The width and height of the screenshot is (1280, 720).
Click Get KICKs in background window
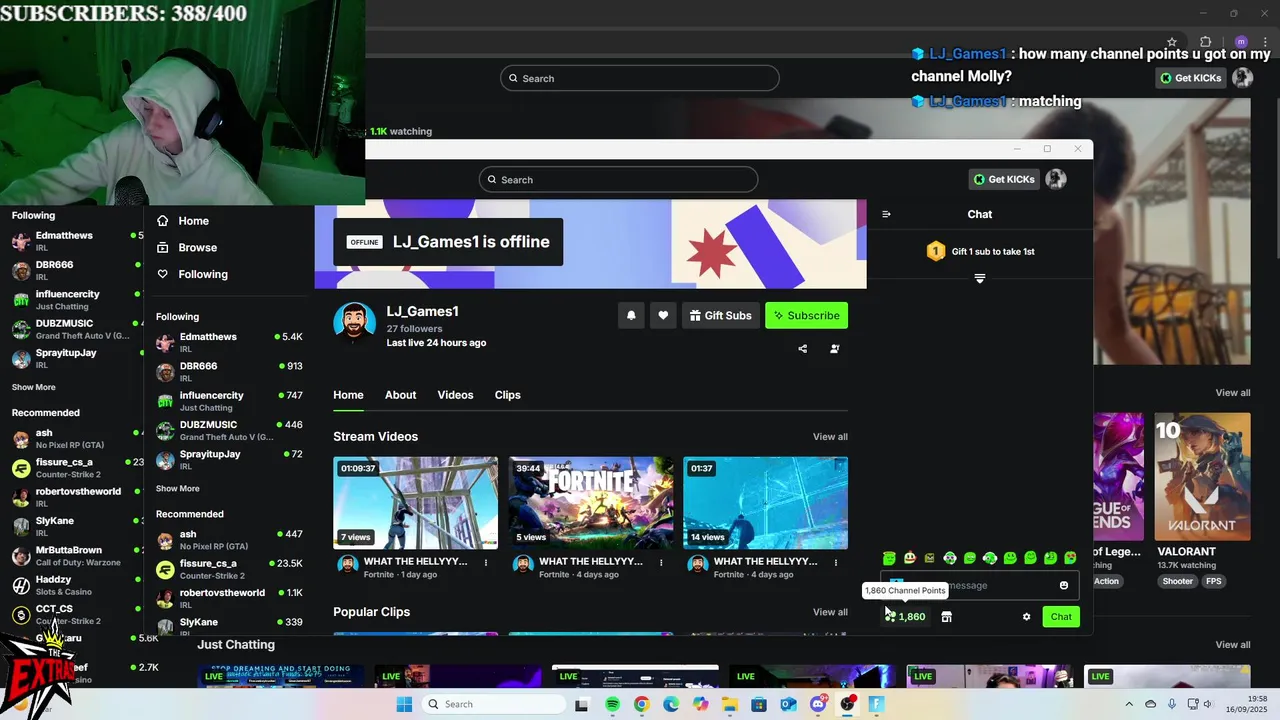[x=1191, y=78]
